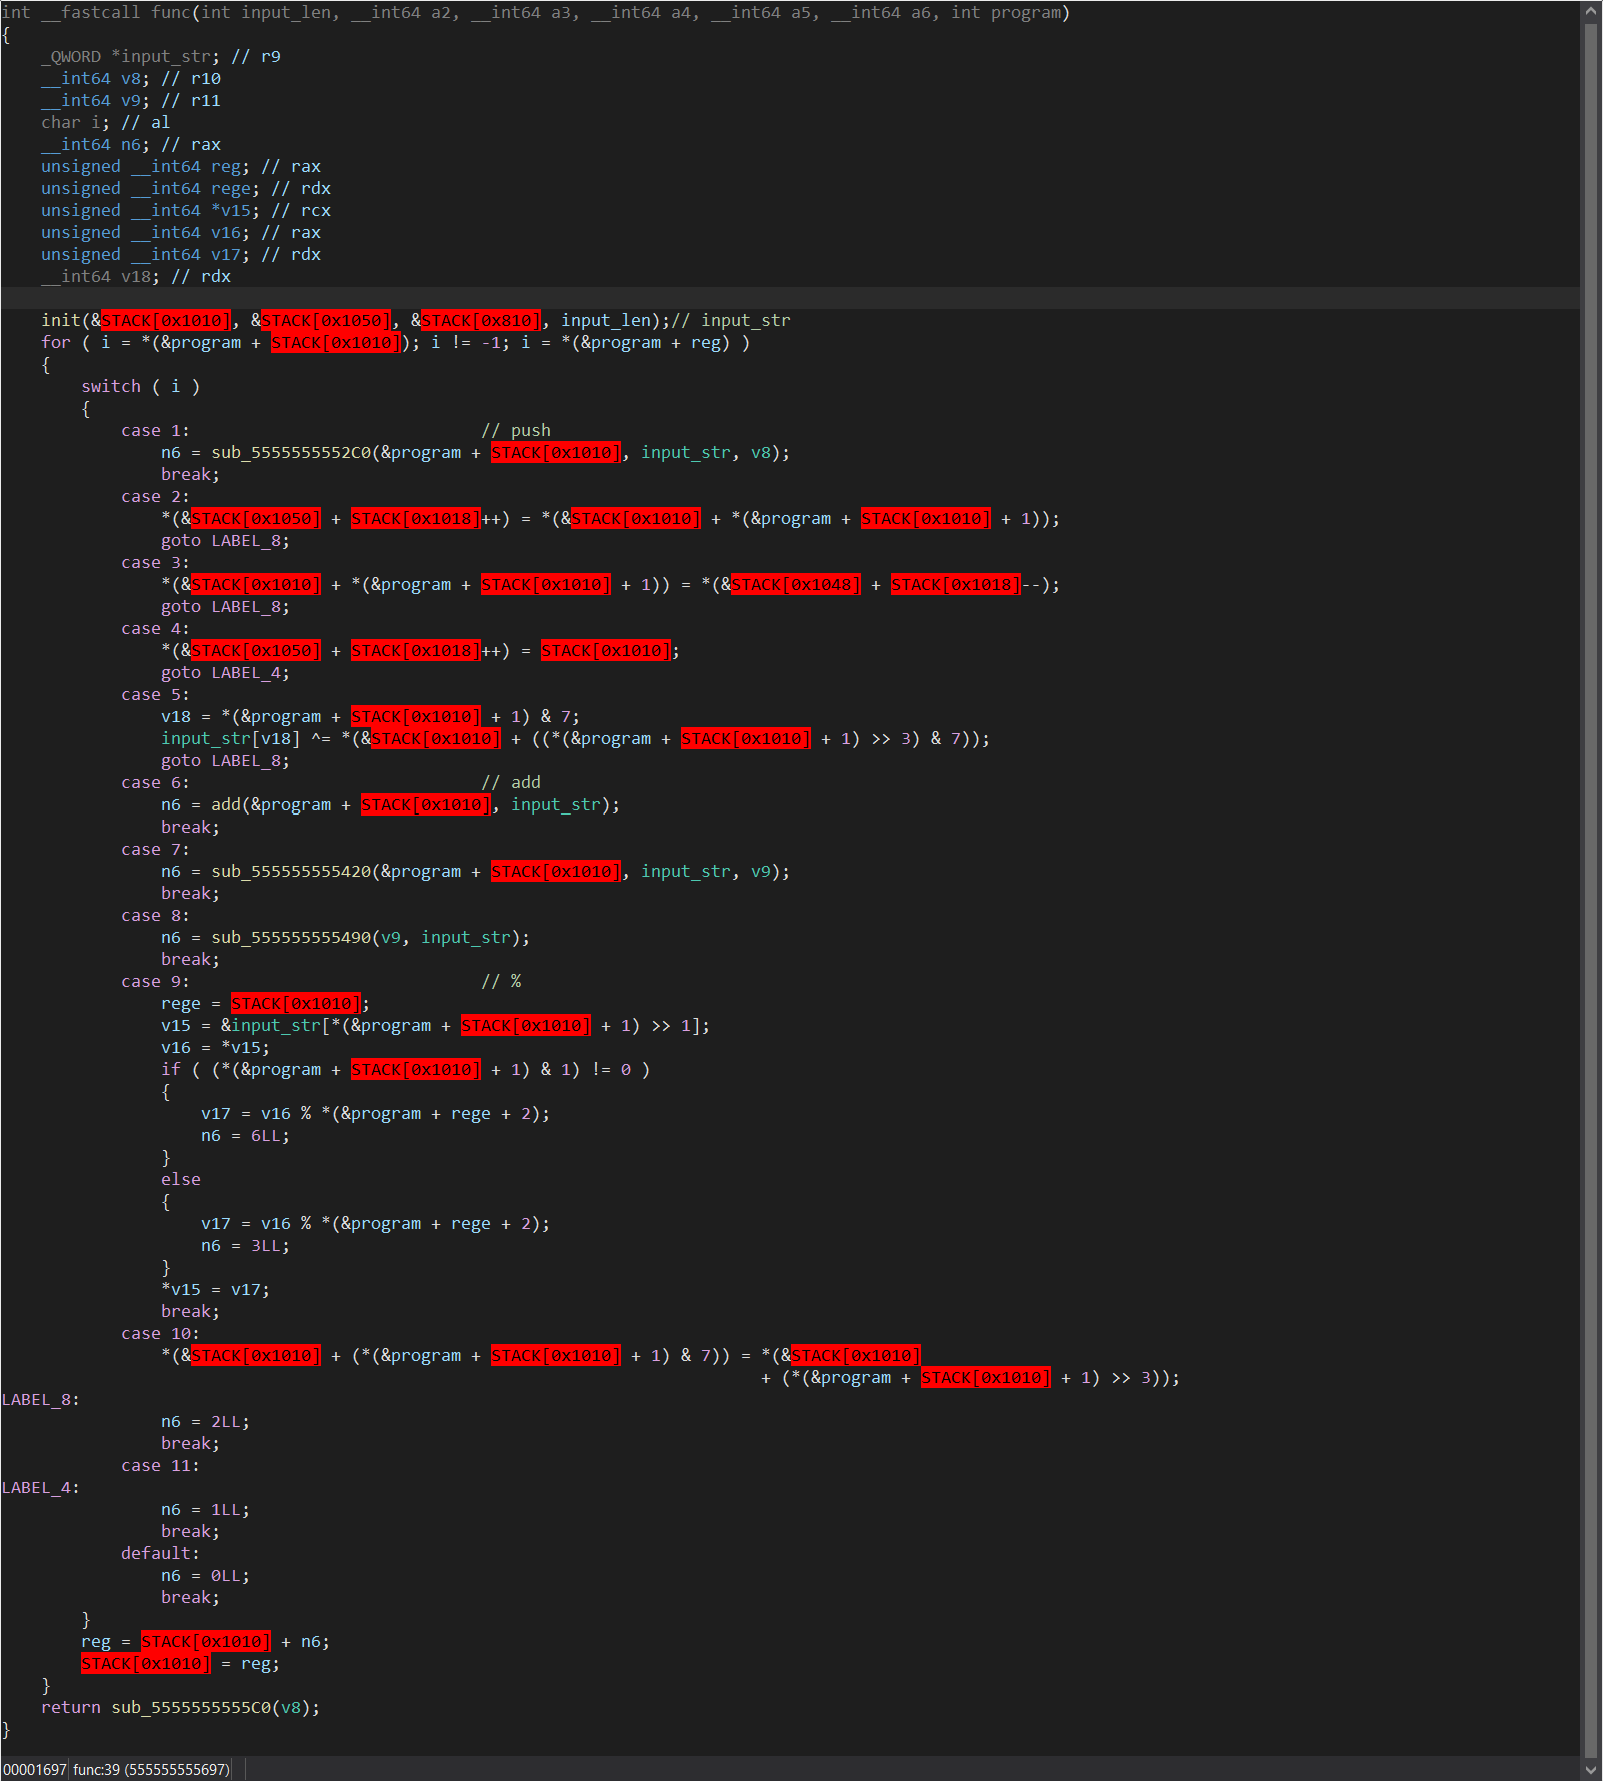Click the scrollbar down arrow
The height and width of the screenshot is (1781, 1603).
point(1591,1769)
